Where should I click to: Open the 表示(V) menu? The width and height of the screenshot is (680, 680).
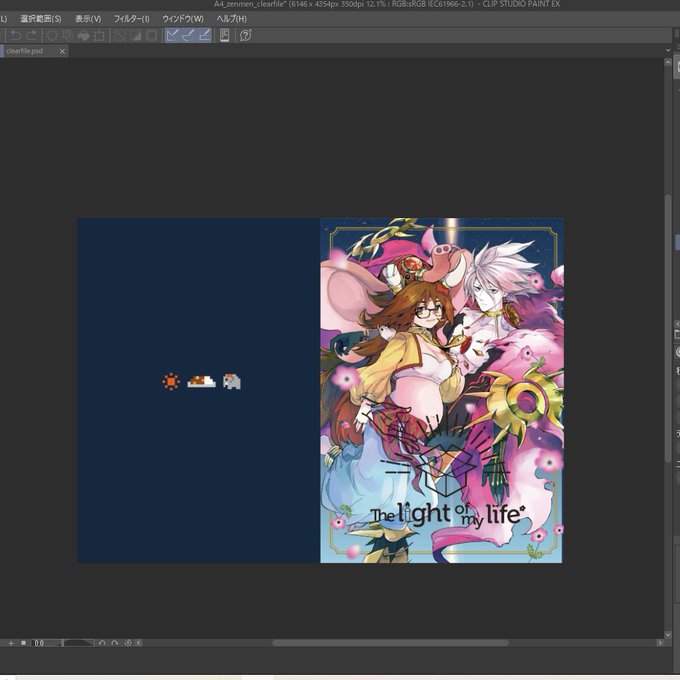click(88, 19)
